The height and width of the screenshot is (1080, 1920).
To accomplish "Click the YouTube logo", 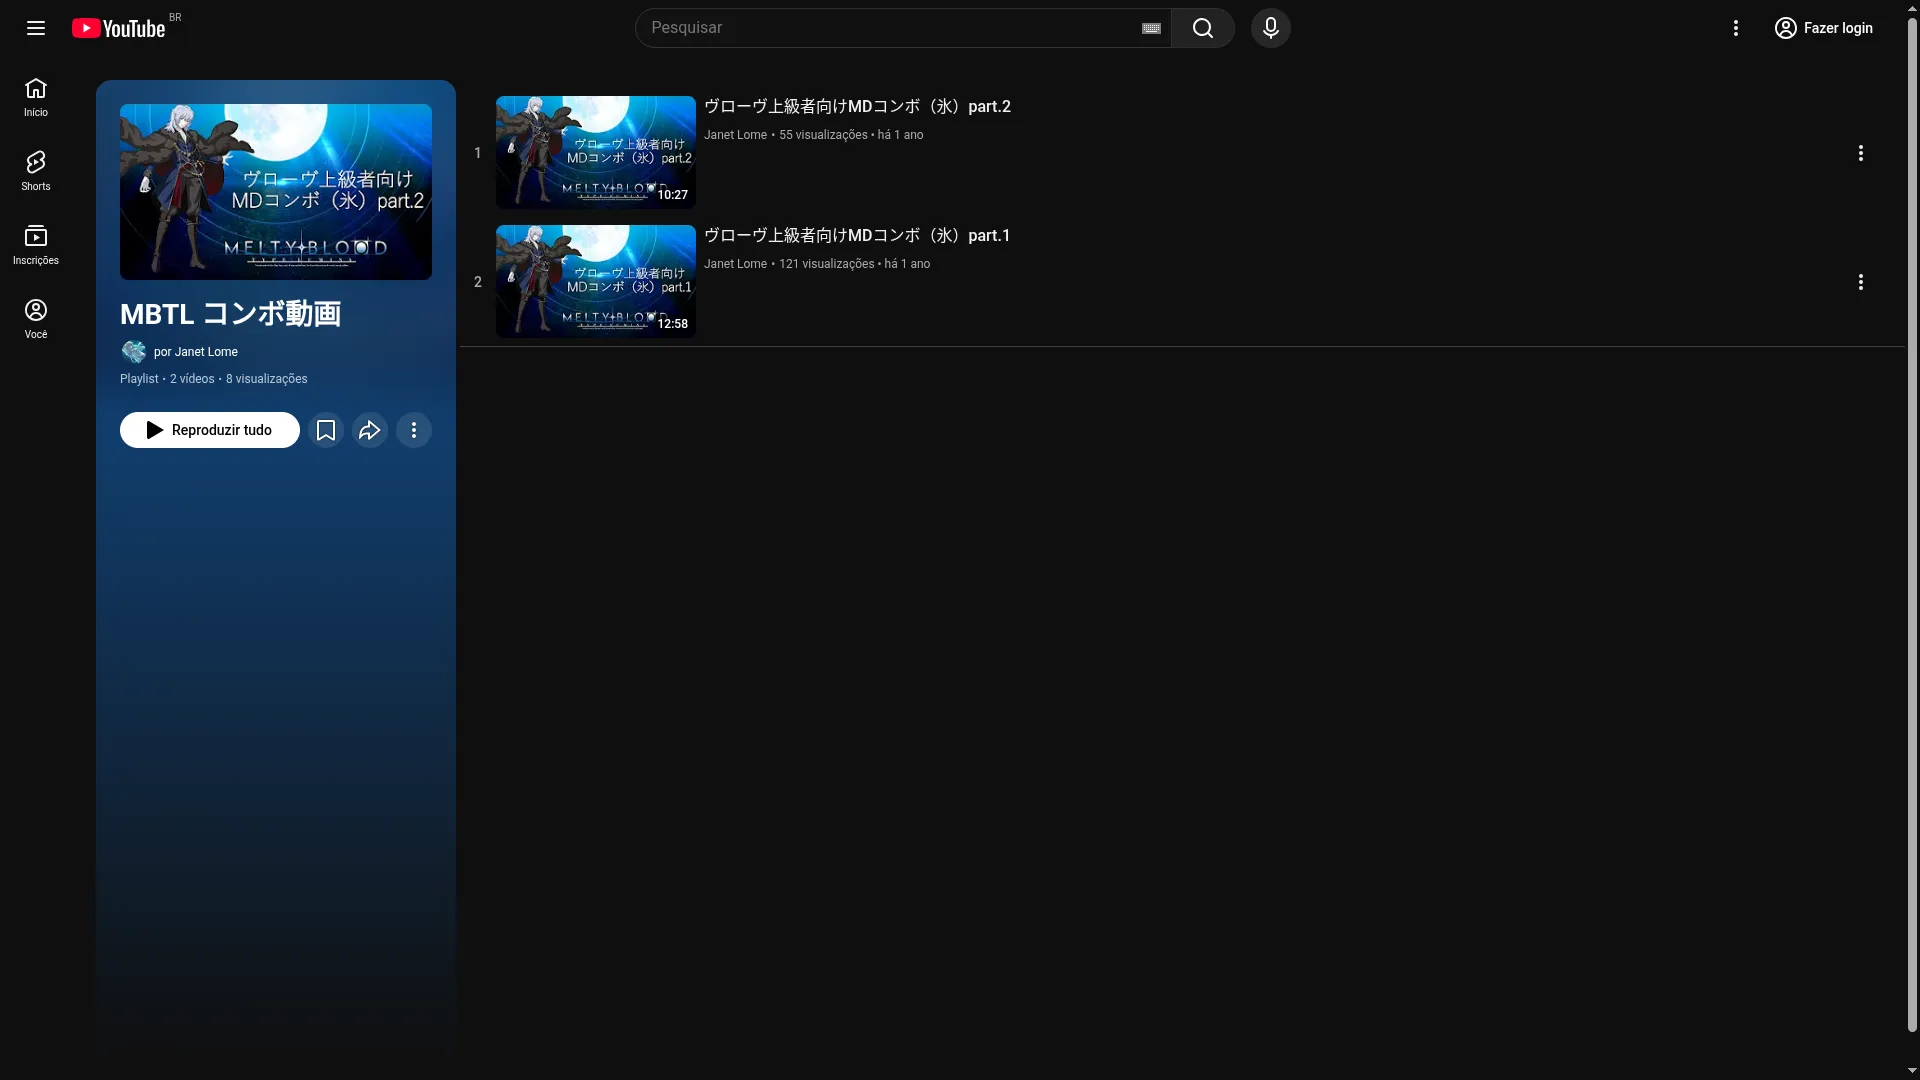I will click(119, 28).
